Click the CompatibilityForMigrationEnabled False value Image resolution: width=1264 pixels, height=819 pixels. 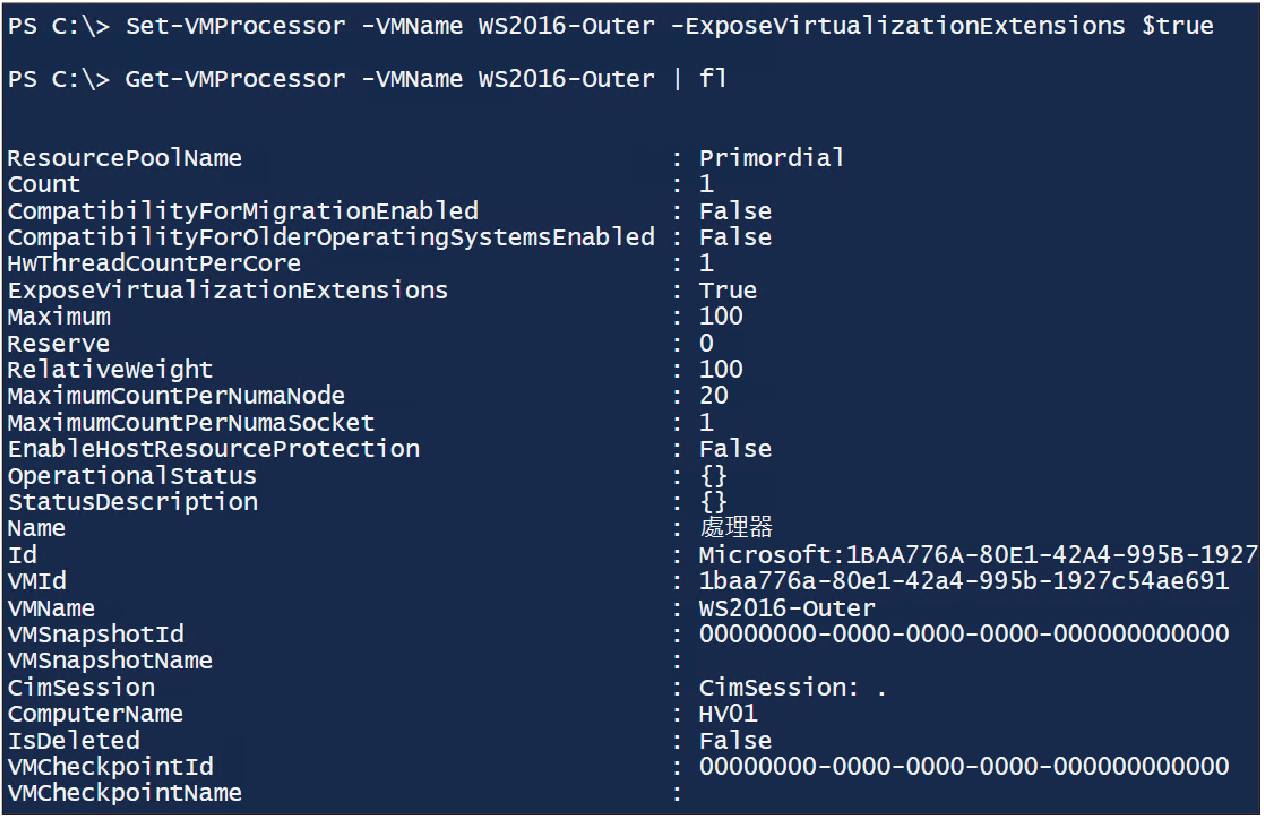click(735, 211)
